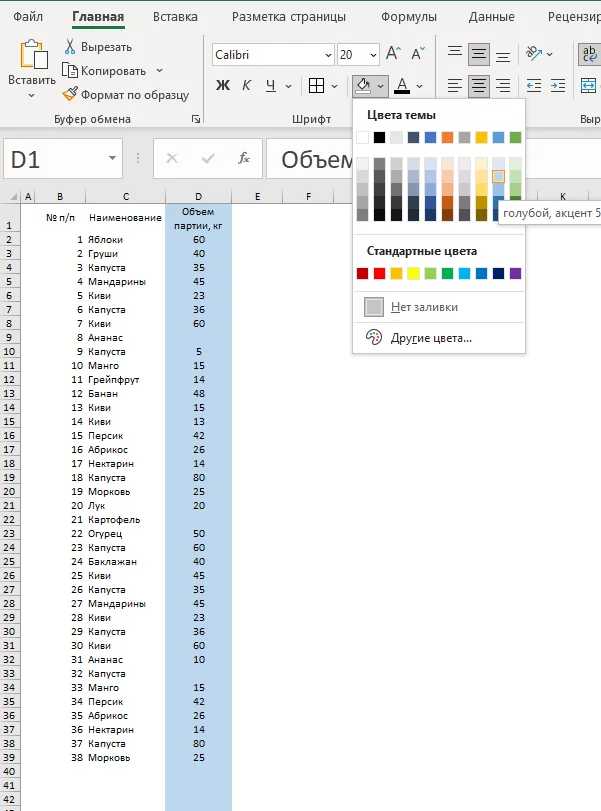601x811 pixels.
Task: Confirm formula entry with the check mark icon
Action: [208, 158]
